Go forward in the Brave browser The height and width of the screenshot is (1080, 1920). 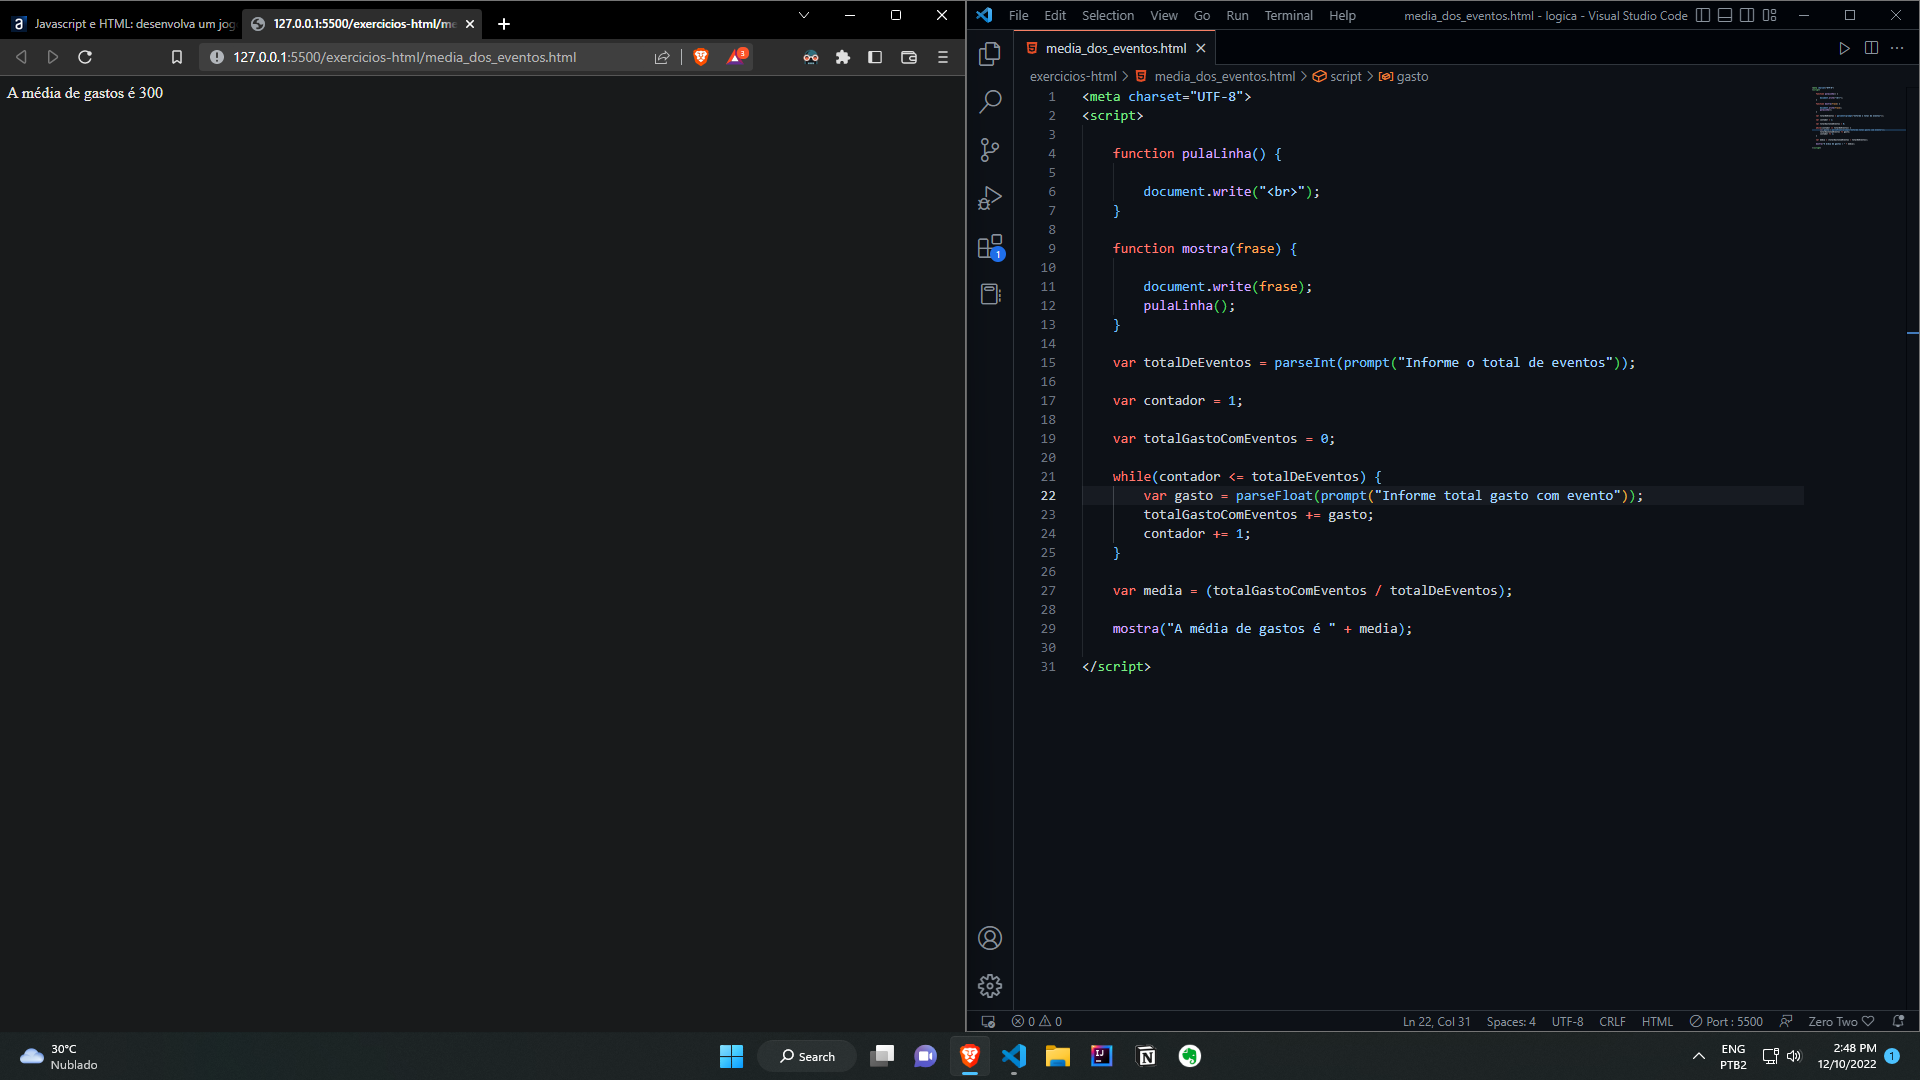tap(53, 57)
